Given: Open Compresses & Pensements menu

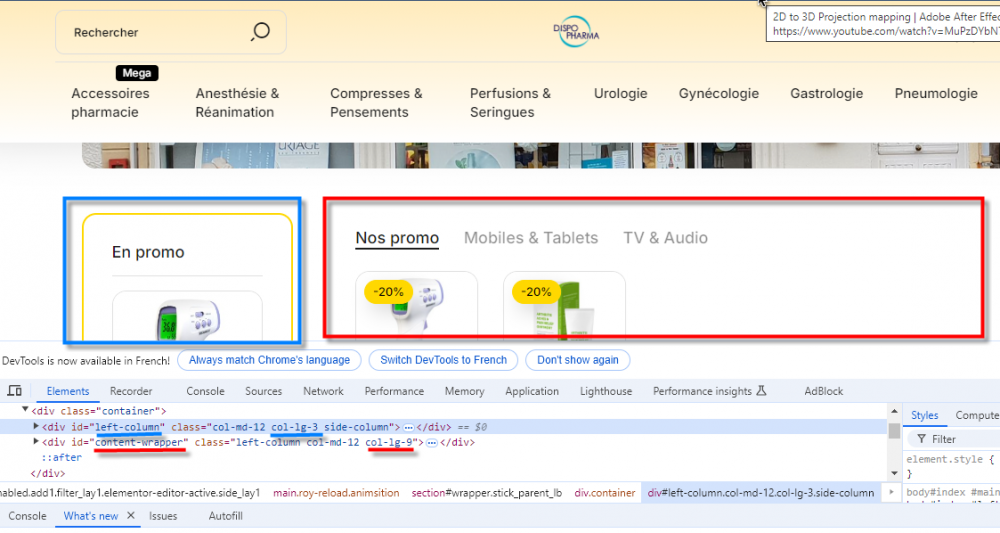Looking at the screenshot, I should click(x=376, y=103).
